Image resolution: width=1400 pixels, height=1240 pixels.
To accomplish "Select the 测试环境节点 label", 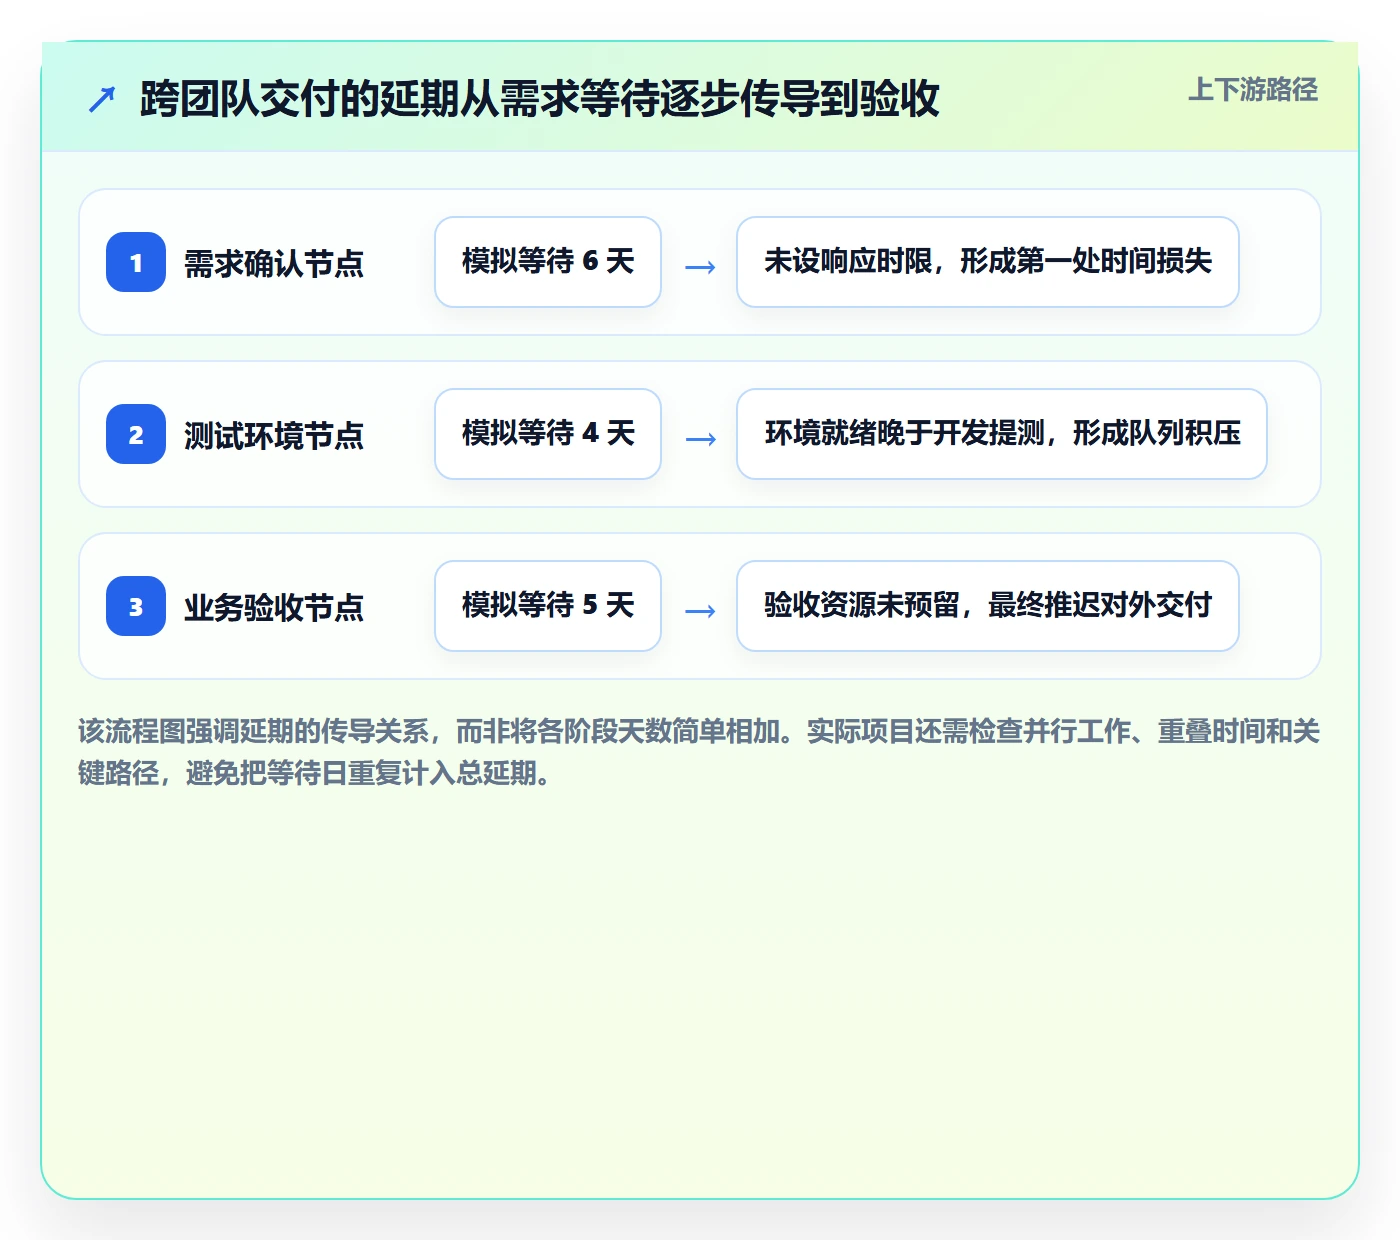I will pyautogui.click(x=274, y=435).
